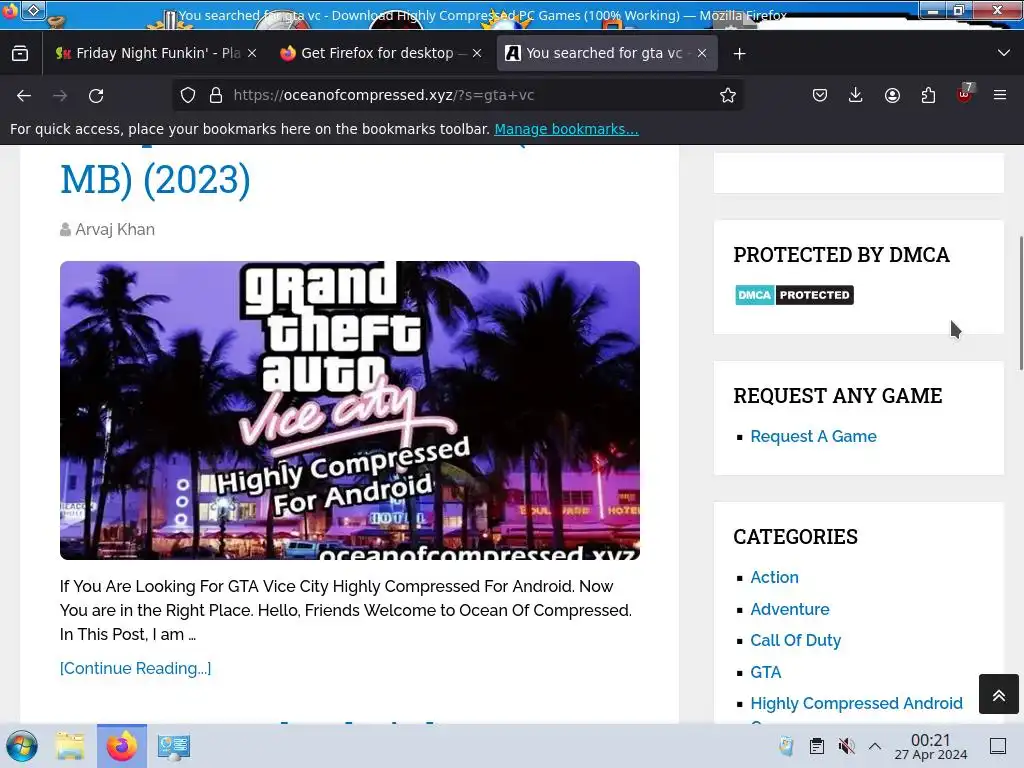Click the DMCA Protected badge
Viewport: 1024px width, 768px height.
[x=794, y=295]
